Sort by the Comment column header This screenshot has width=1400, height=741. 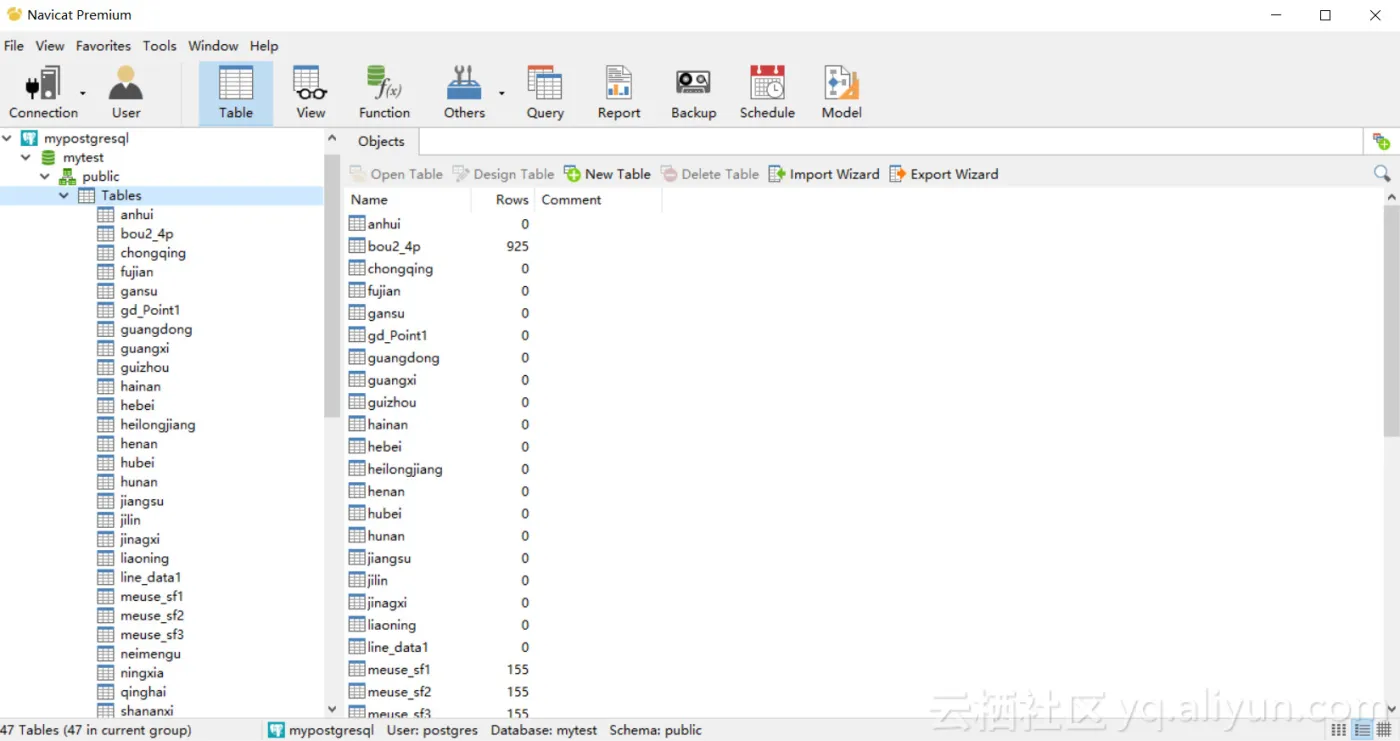pos(598,200)
